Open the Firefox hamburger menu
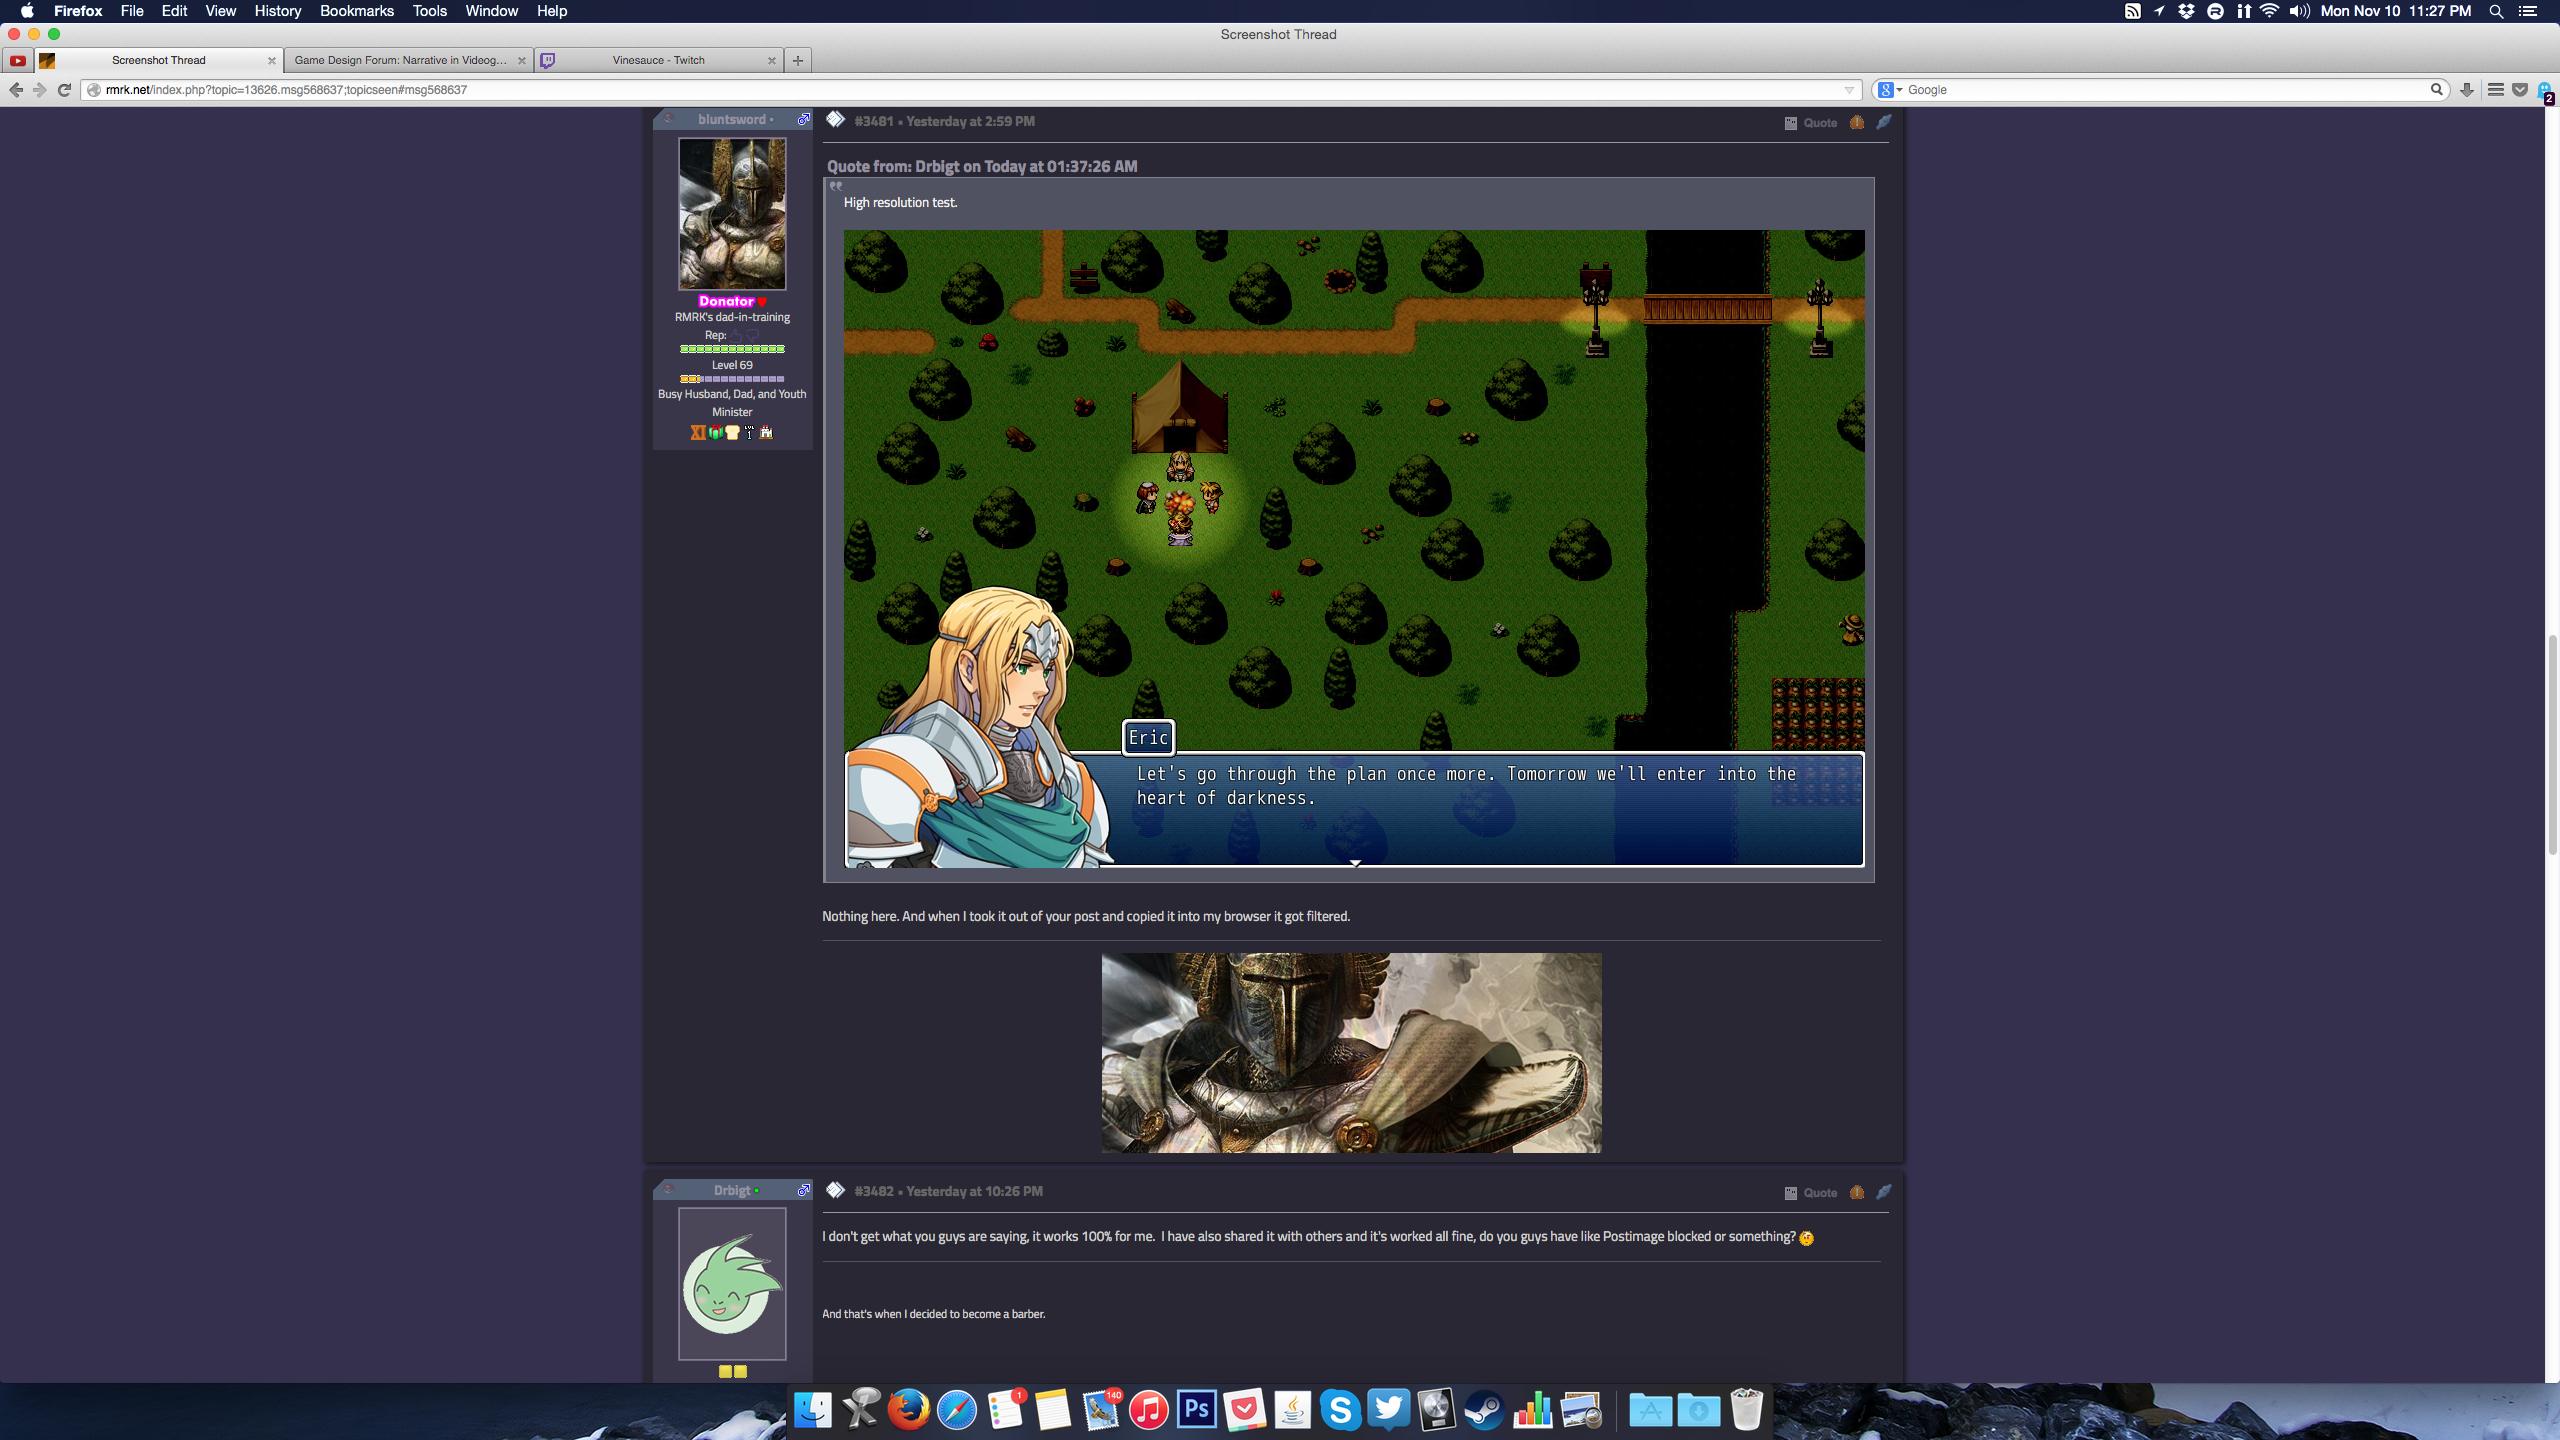The height and width of the screenshot is (1440, 2560). (x=2495, y=90)
